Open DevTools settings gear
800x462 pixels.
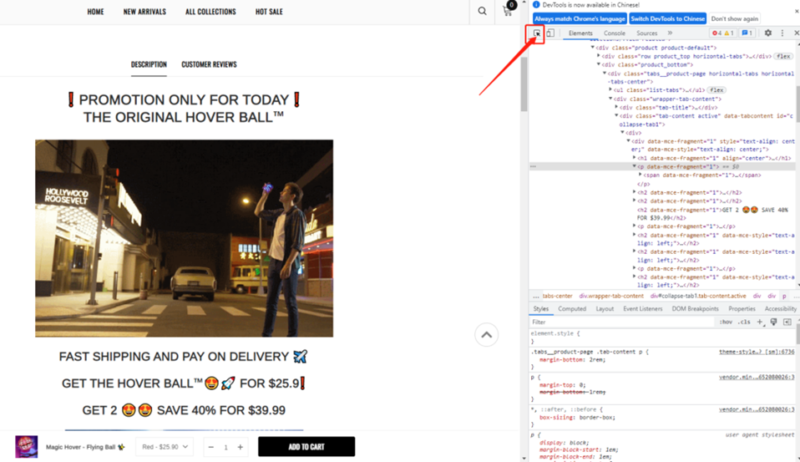tap(767, 33)
